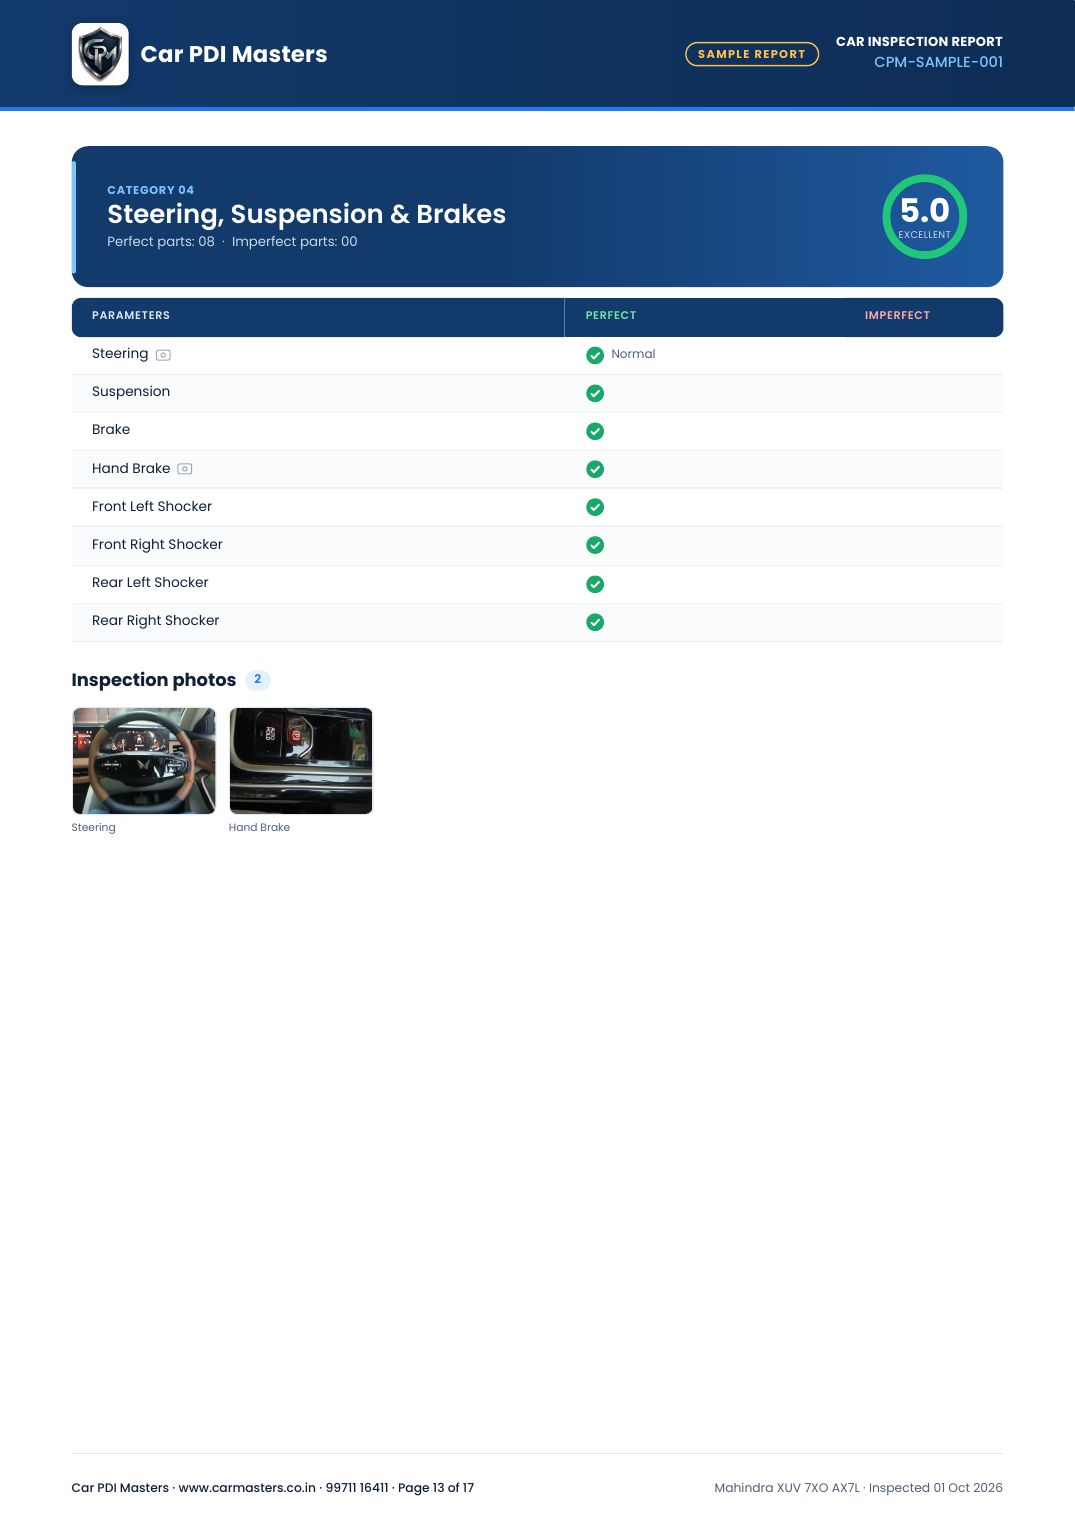Click the Mahindra XUV 7XO AX7L footer text
This screenshot has height=1521, width=1075.
coord(787,1488)
